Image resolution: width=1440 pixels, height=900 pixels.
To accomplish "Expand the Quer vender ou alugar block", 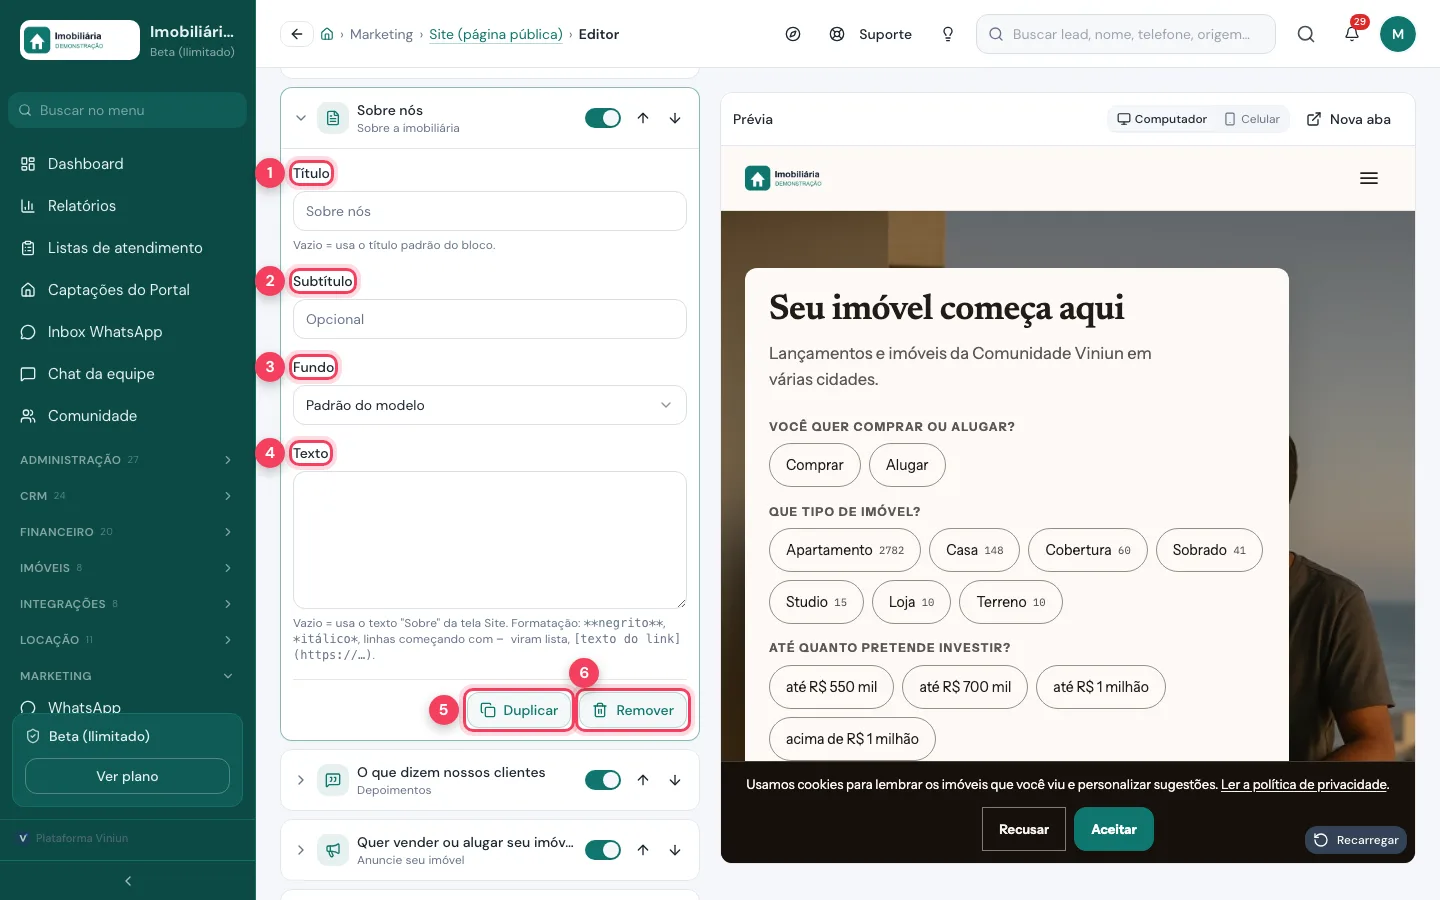I will tap(301, 850).
